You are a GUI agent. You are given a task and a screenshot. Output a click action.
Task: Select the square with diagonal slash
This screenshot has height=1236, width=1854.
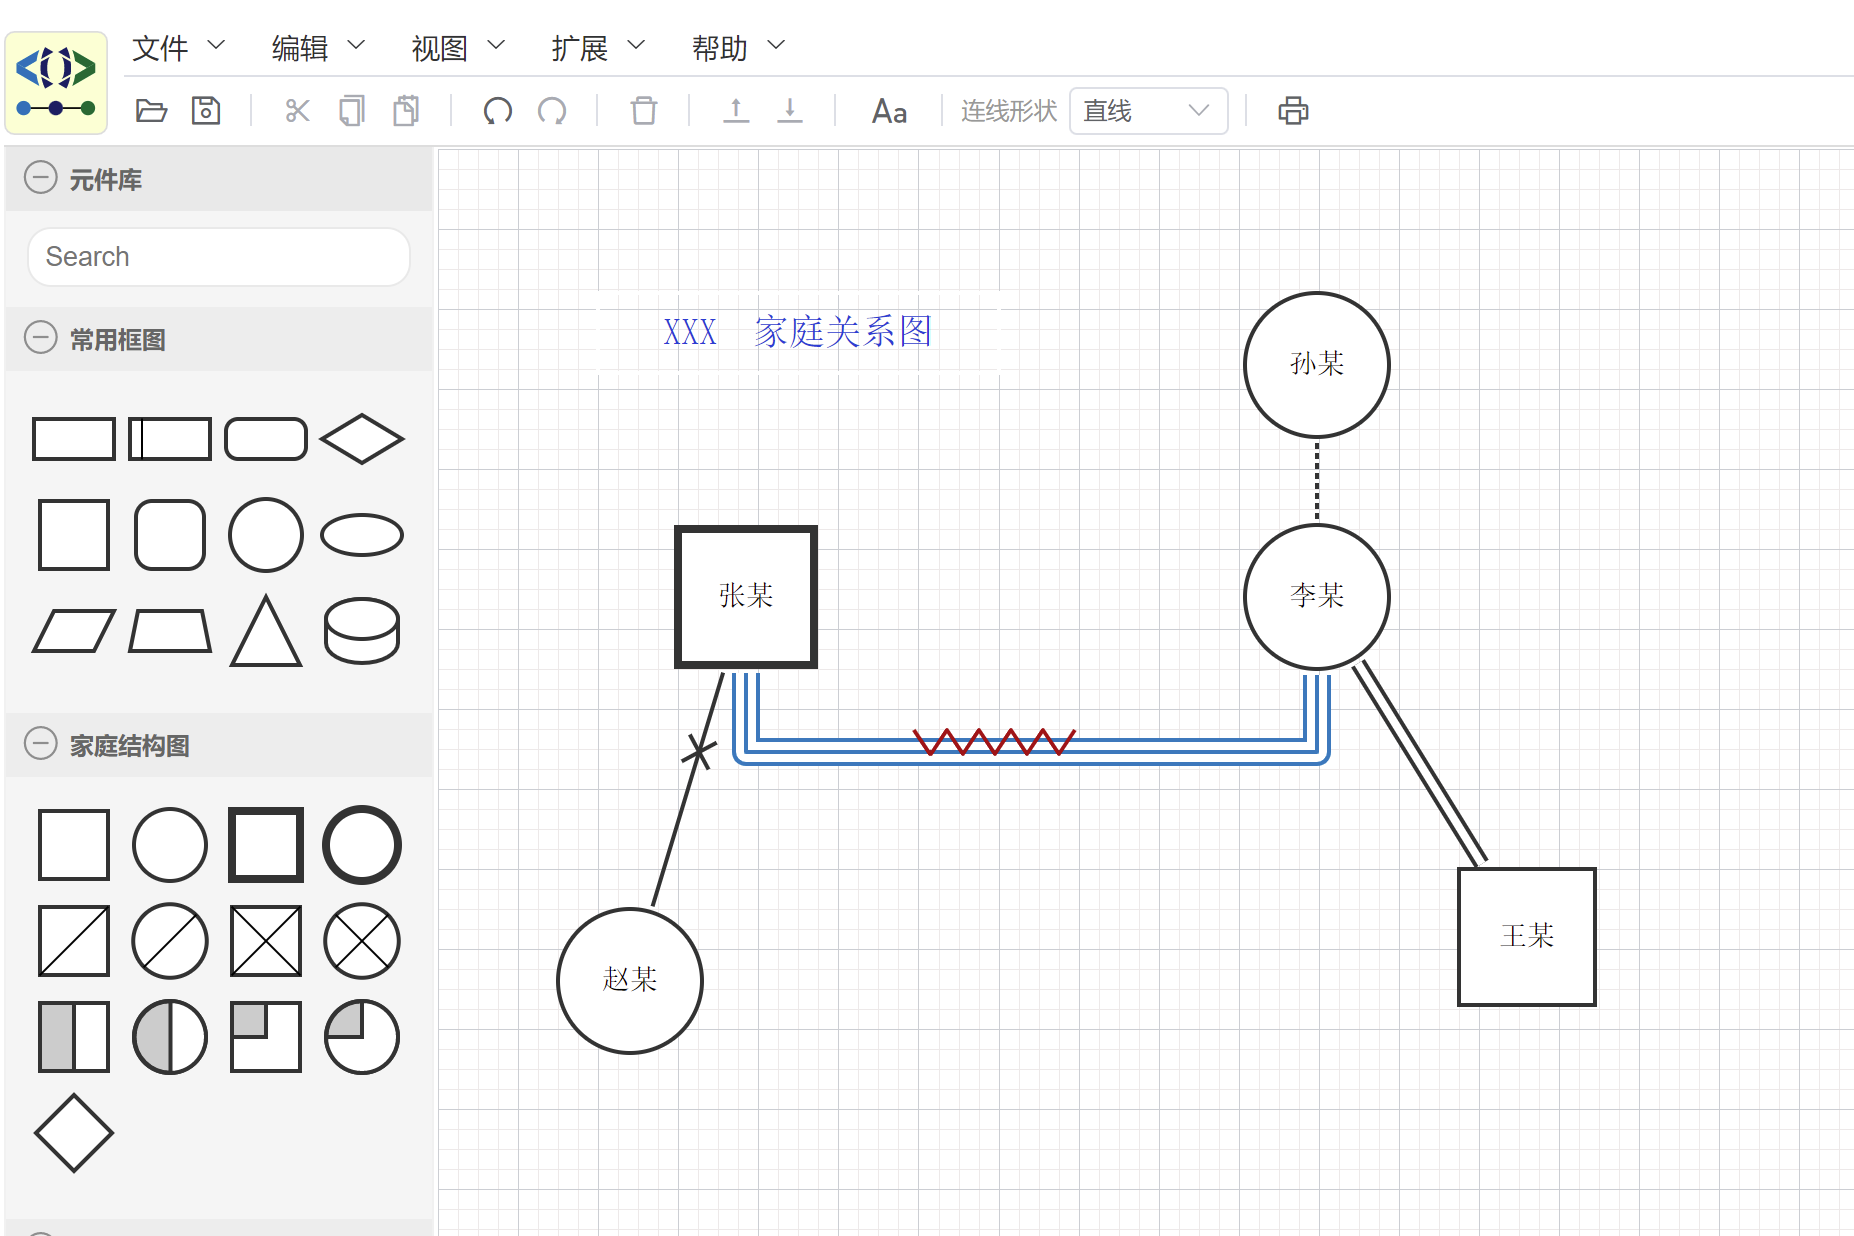coord(74,941)
